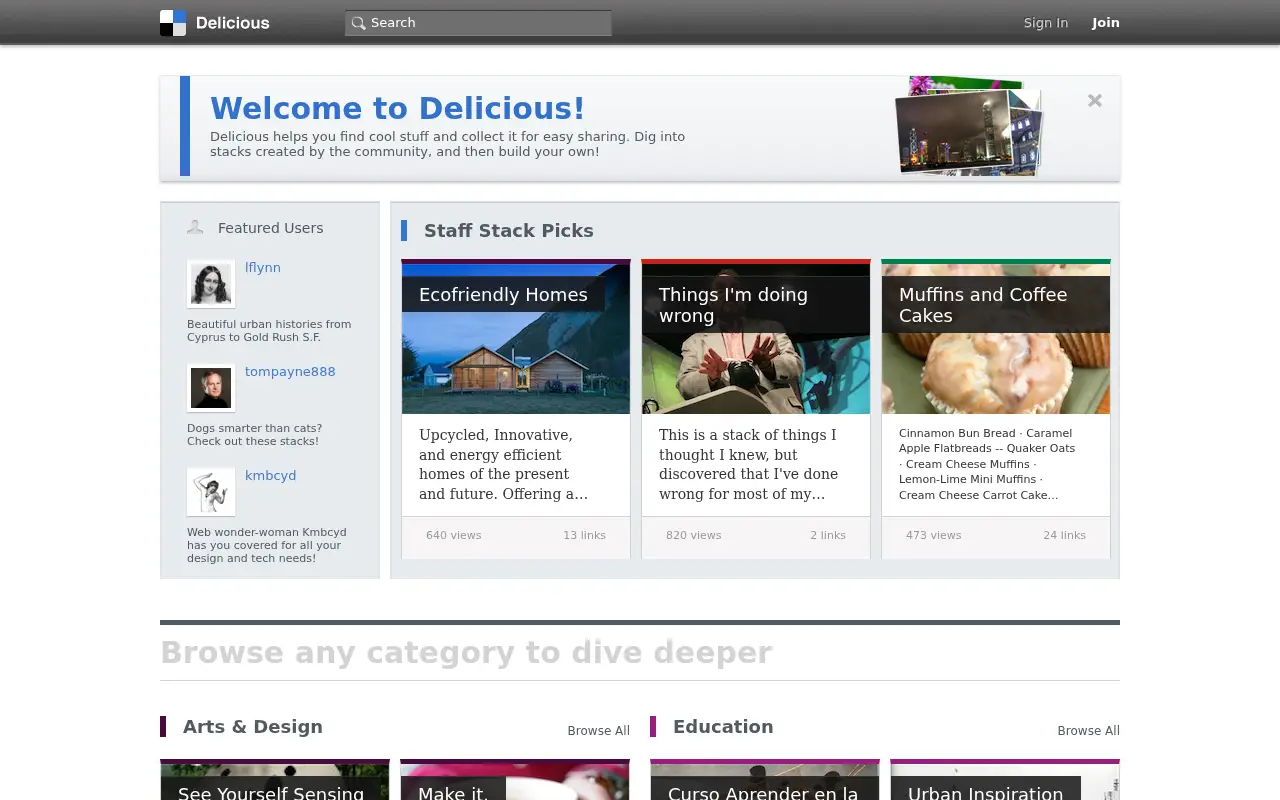The height and width of the screenshot is (800, 1280).
Task: Open the Make it. stack card
Action: pyautogui.click(x=515, y=781)
